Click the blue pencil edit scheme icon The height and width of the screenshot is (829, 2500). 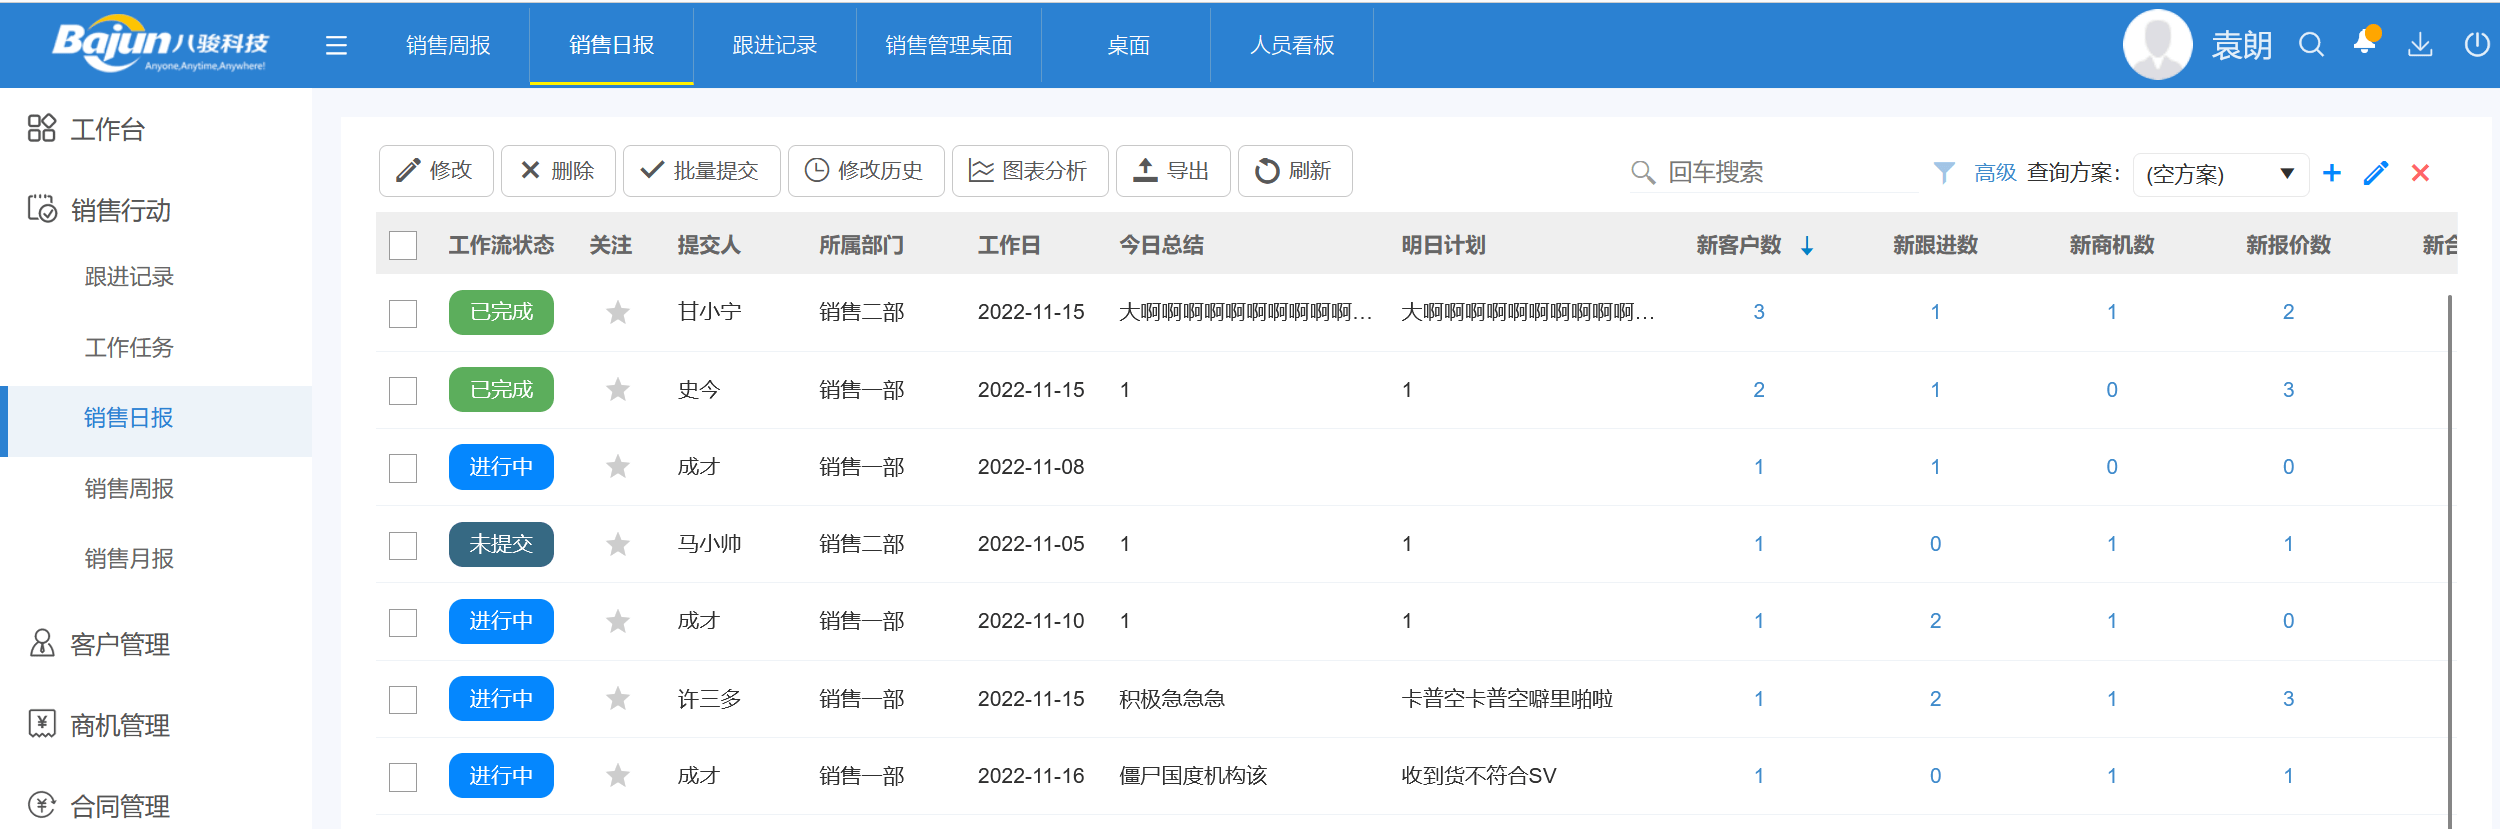coord(2376,173)
